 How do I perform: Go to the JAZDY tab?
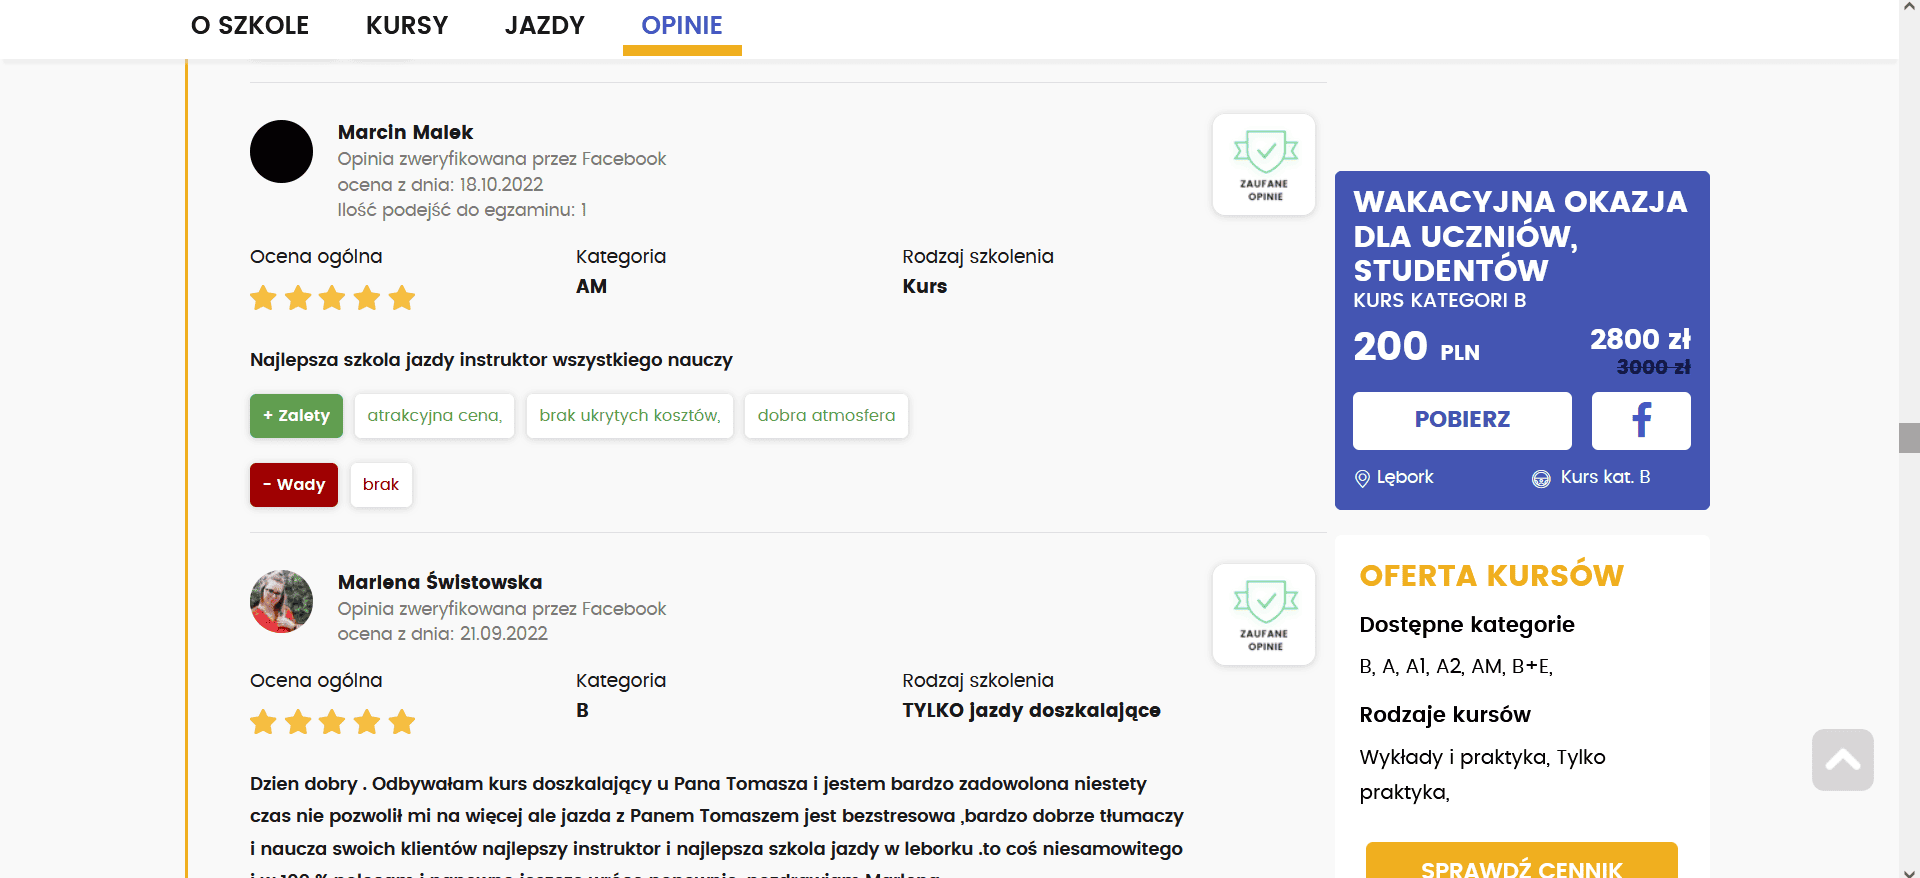544,26
